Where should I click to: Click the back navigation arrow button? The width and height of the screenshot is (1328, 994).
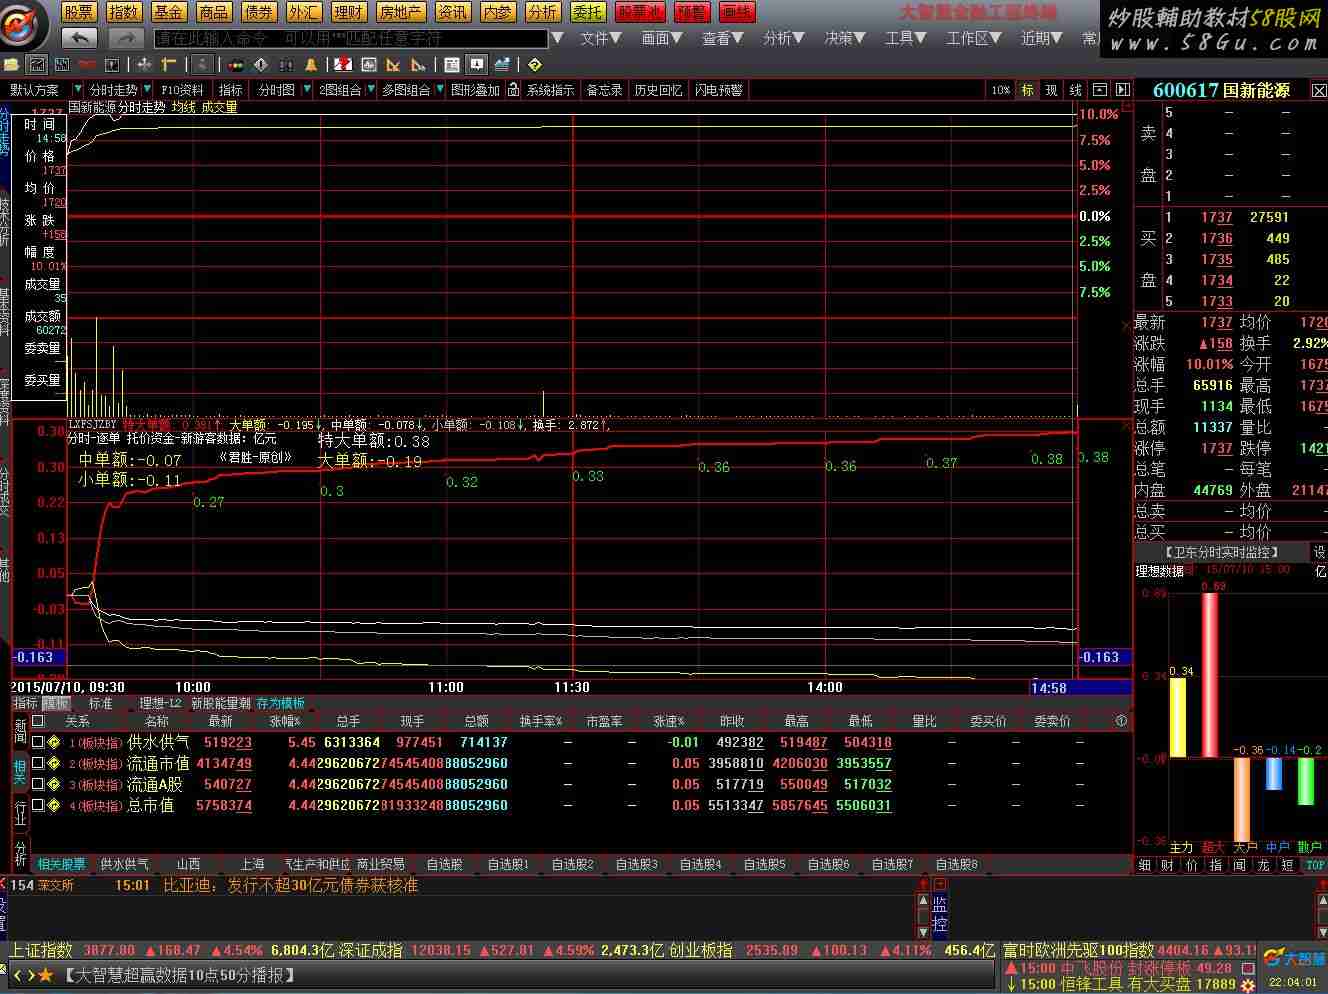click(79, 38)
